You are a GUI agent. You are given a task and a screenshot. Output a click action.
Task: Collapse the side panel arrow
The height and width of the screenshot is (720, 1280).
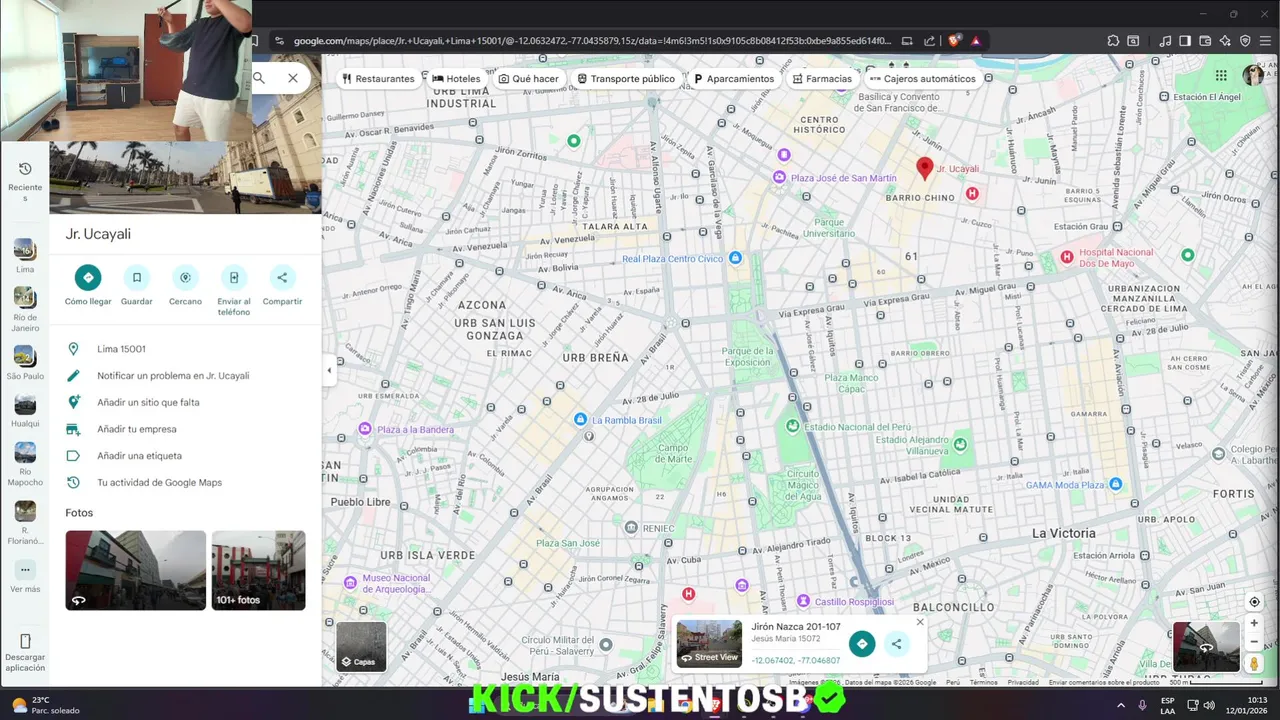pos(329,370)
